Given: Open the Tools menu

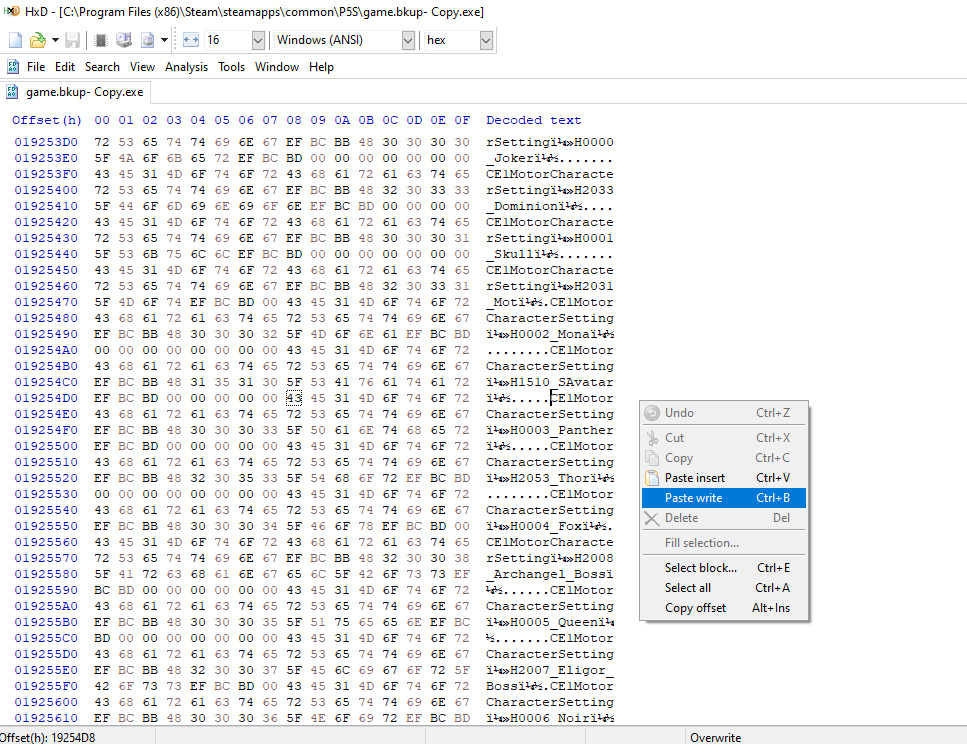Looking at the screenshot, I should (x=231, y=67).
